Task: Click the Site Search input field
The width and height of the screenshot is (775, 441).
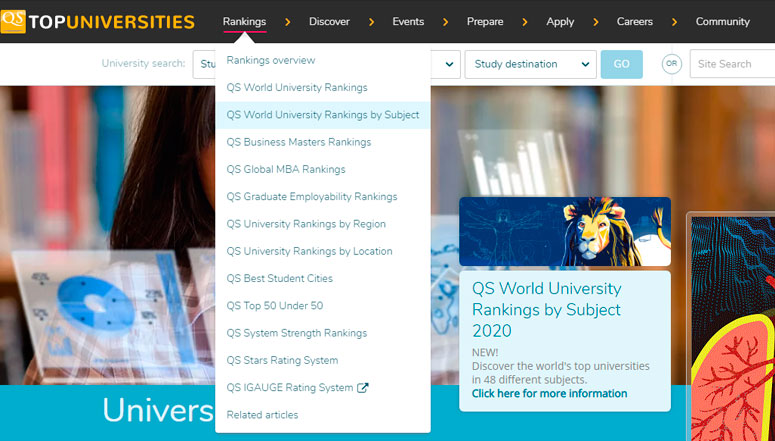Action: [x=732, y=64]
